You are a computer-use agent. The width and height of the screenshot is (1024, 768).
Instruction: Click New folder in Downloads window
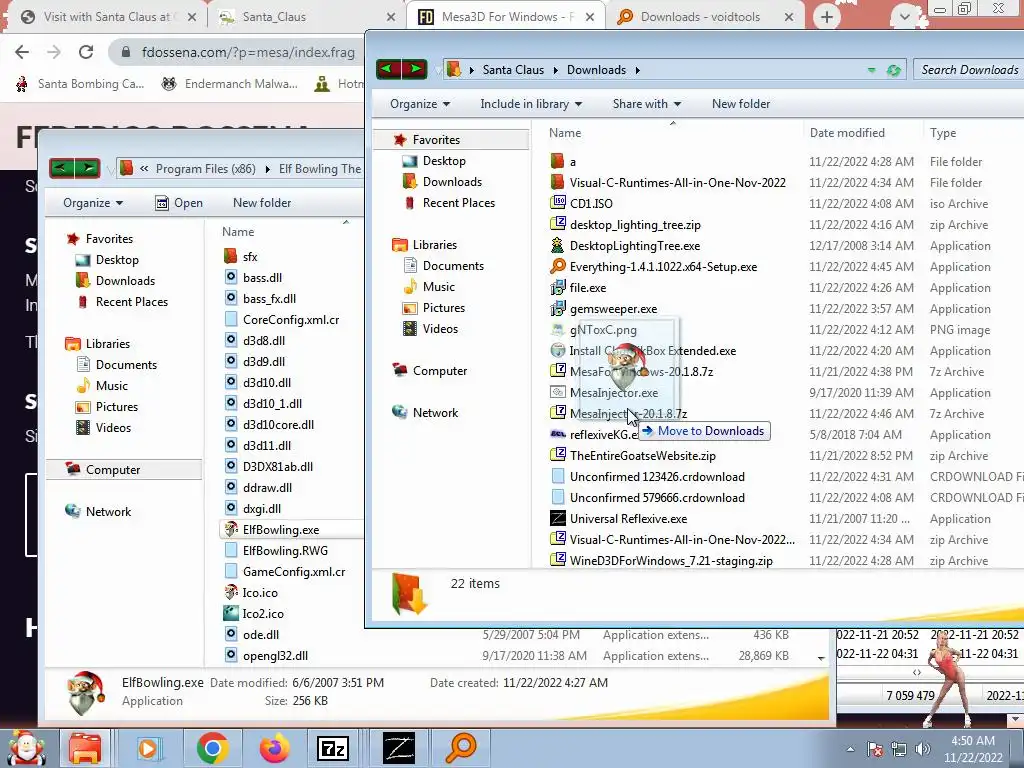(x=741, y=104)
